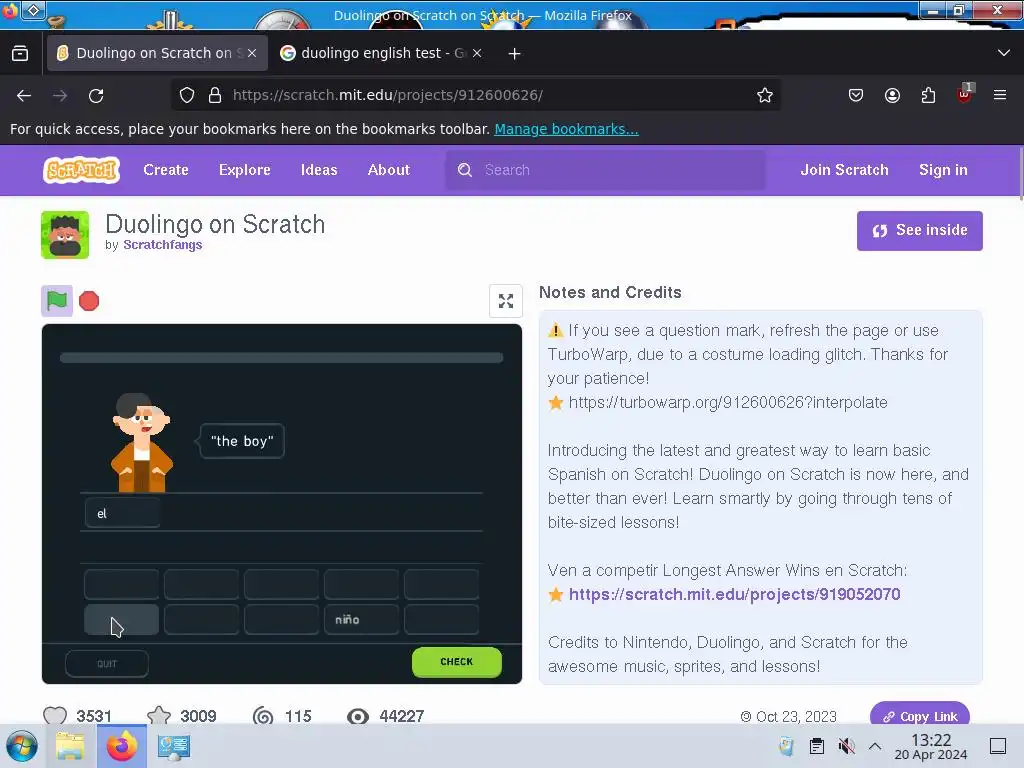Screen dimensions: 1024x768
Task: Go back to previous page
Action: pyautogui.click(x=24, y=95)
